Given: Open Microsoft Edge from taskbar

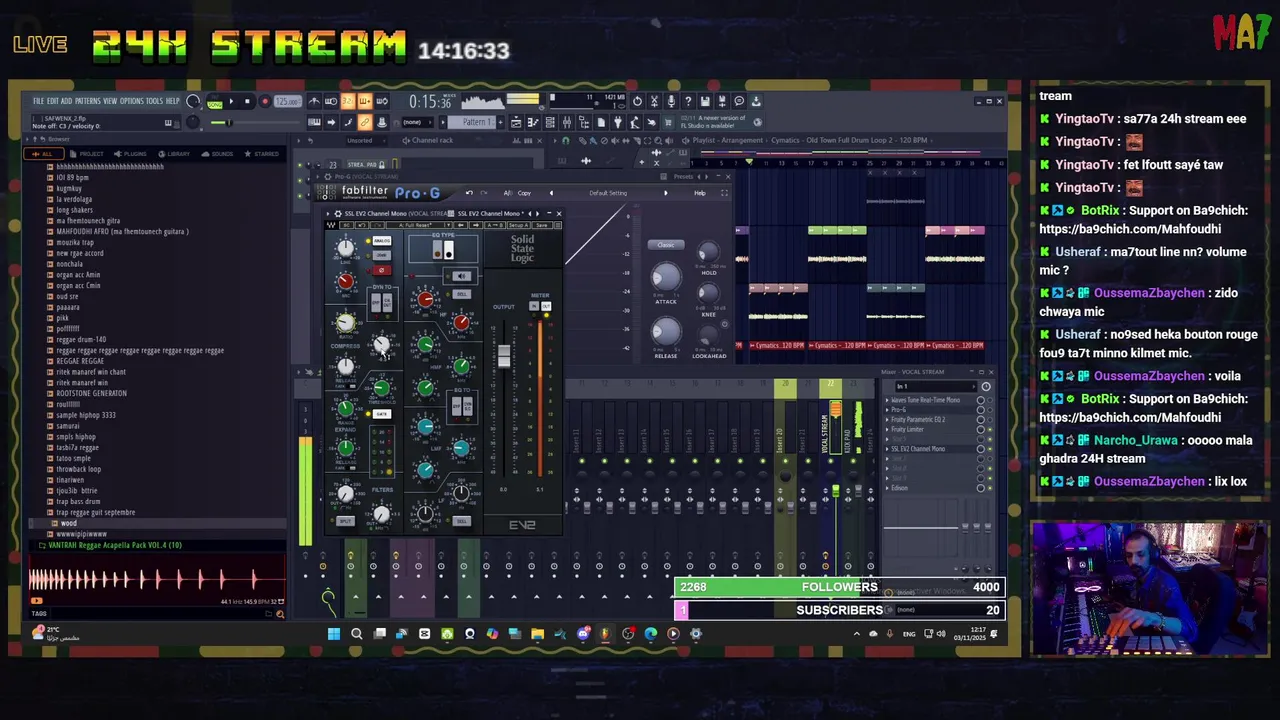Looking at the screenshot, I should point(651,633).
